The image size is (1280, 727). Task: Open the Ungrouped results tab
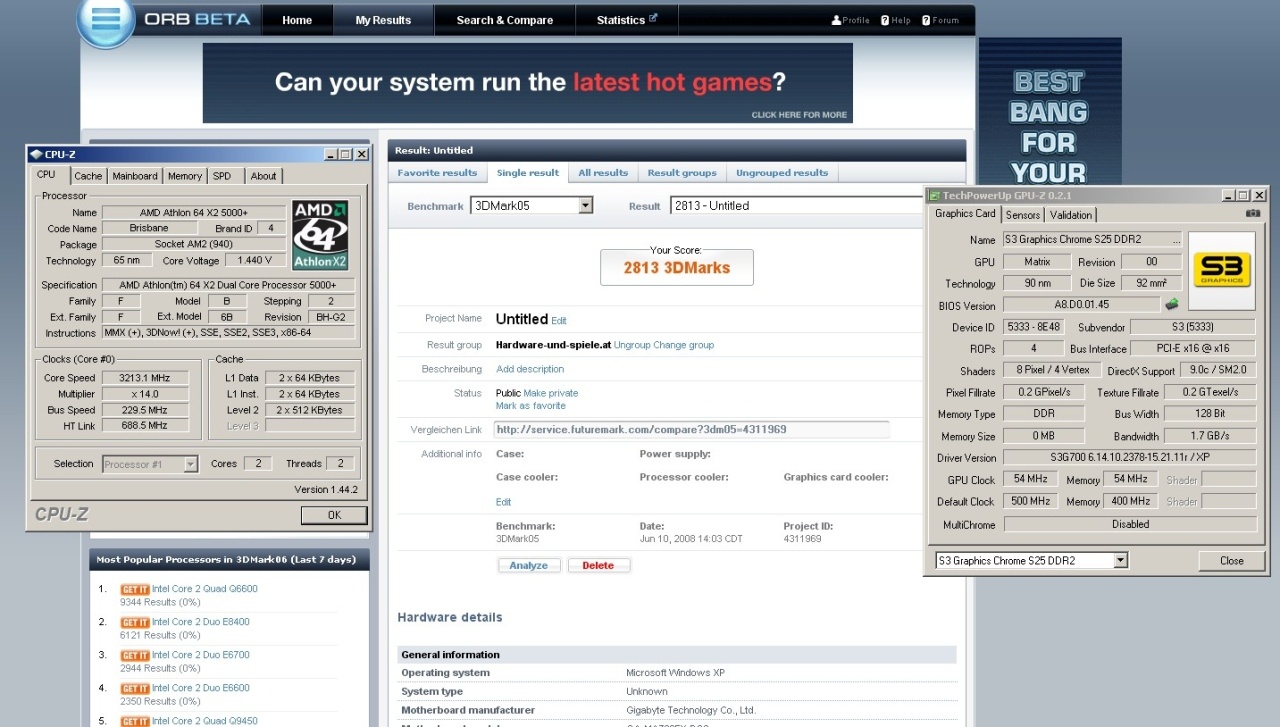782,173
